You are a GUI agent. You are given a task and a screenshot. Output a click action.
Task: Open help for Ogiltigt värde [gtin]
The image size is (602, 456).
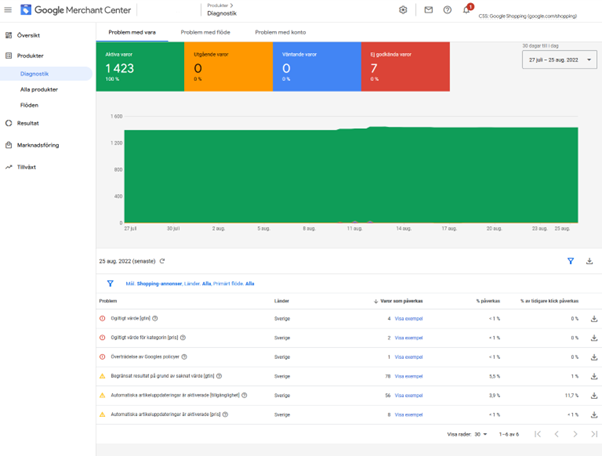click(x=155, y=318)
